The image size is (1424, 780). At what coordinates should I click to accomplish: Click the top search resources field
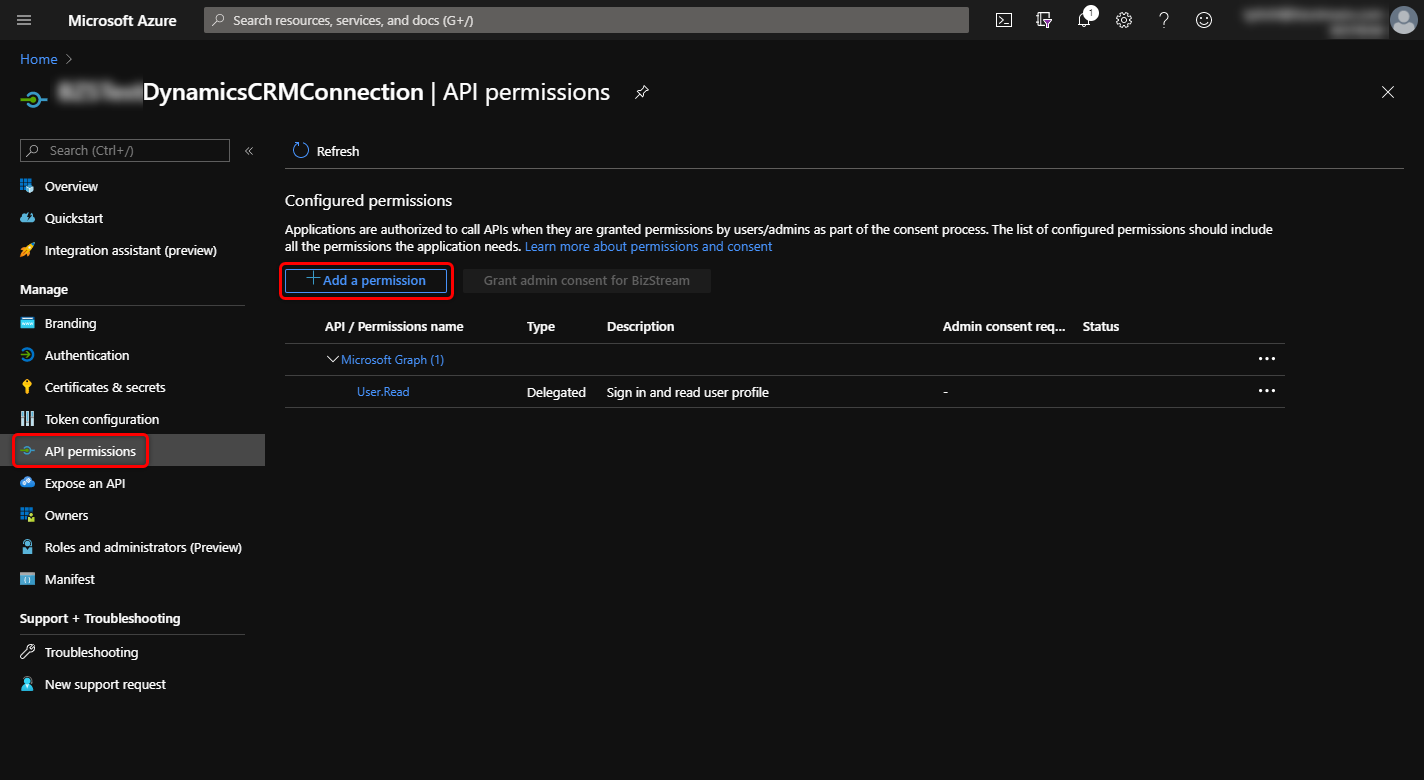point(586,20)
